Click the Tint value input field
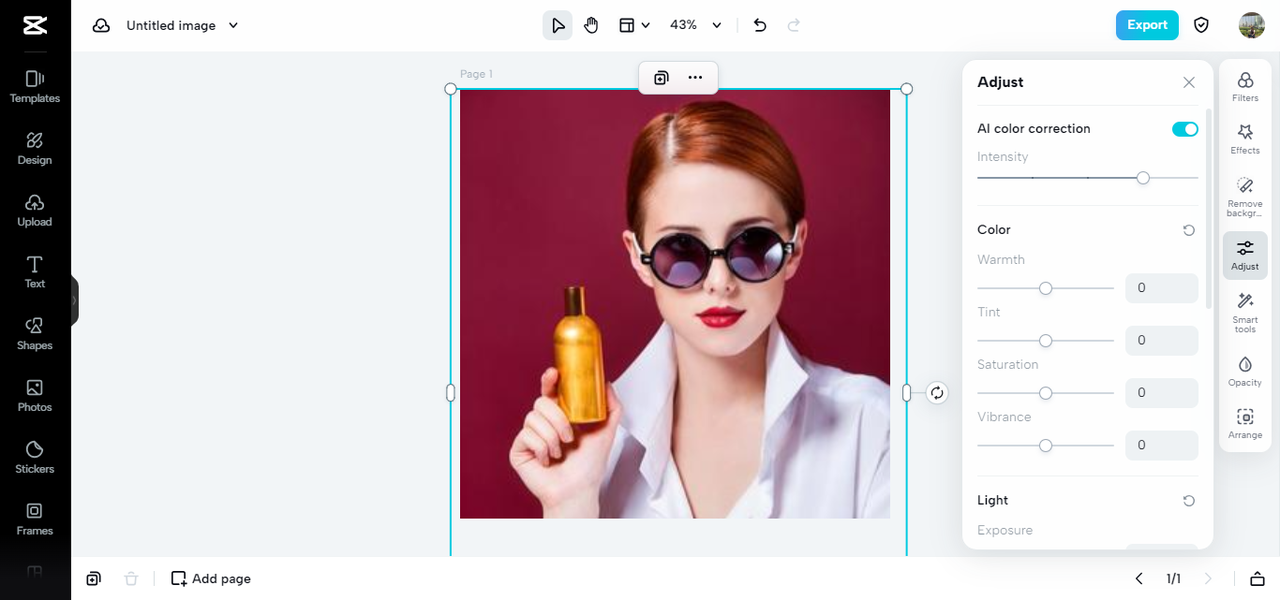The width and height of the screenshot is (1280, 600). [x=1162, y=340]
